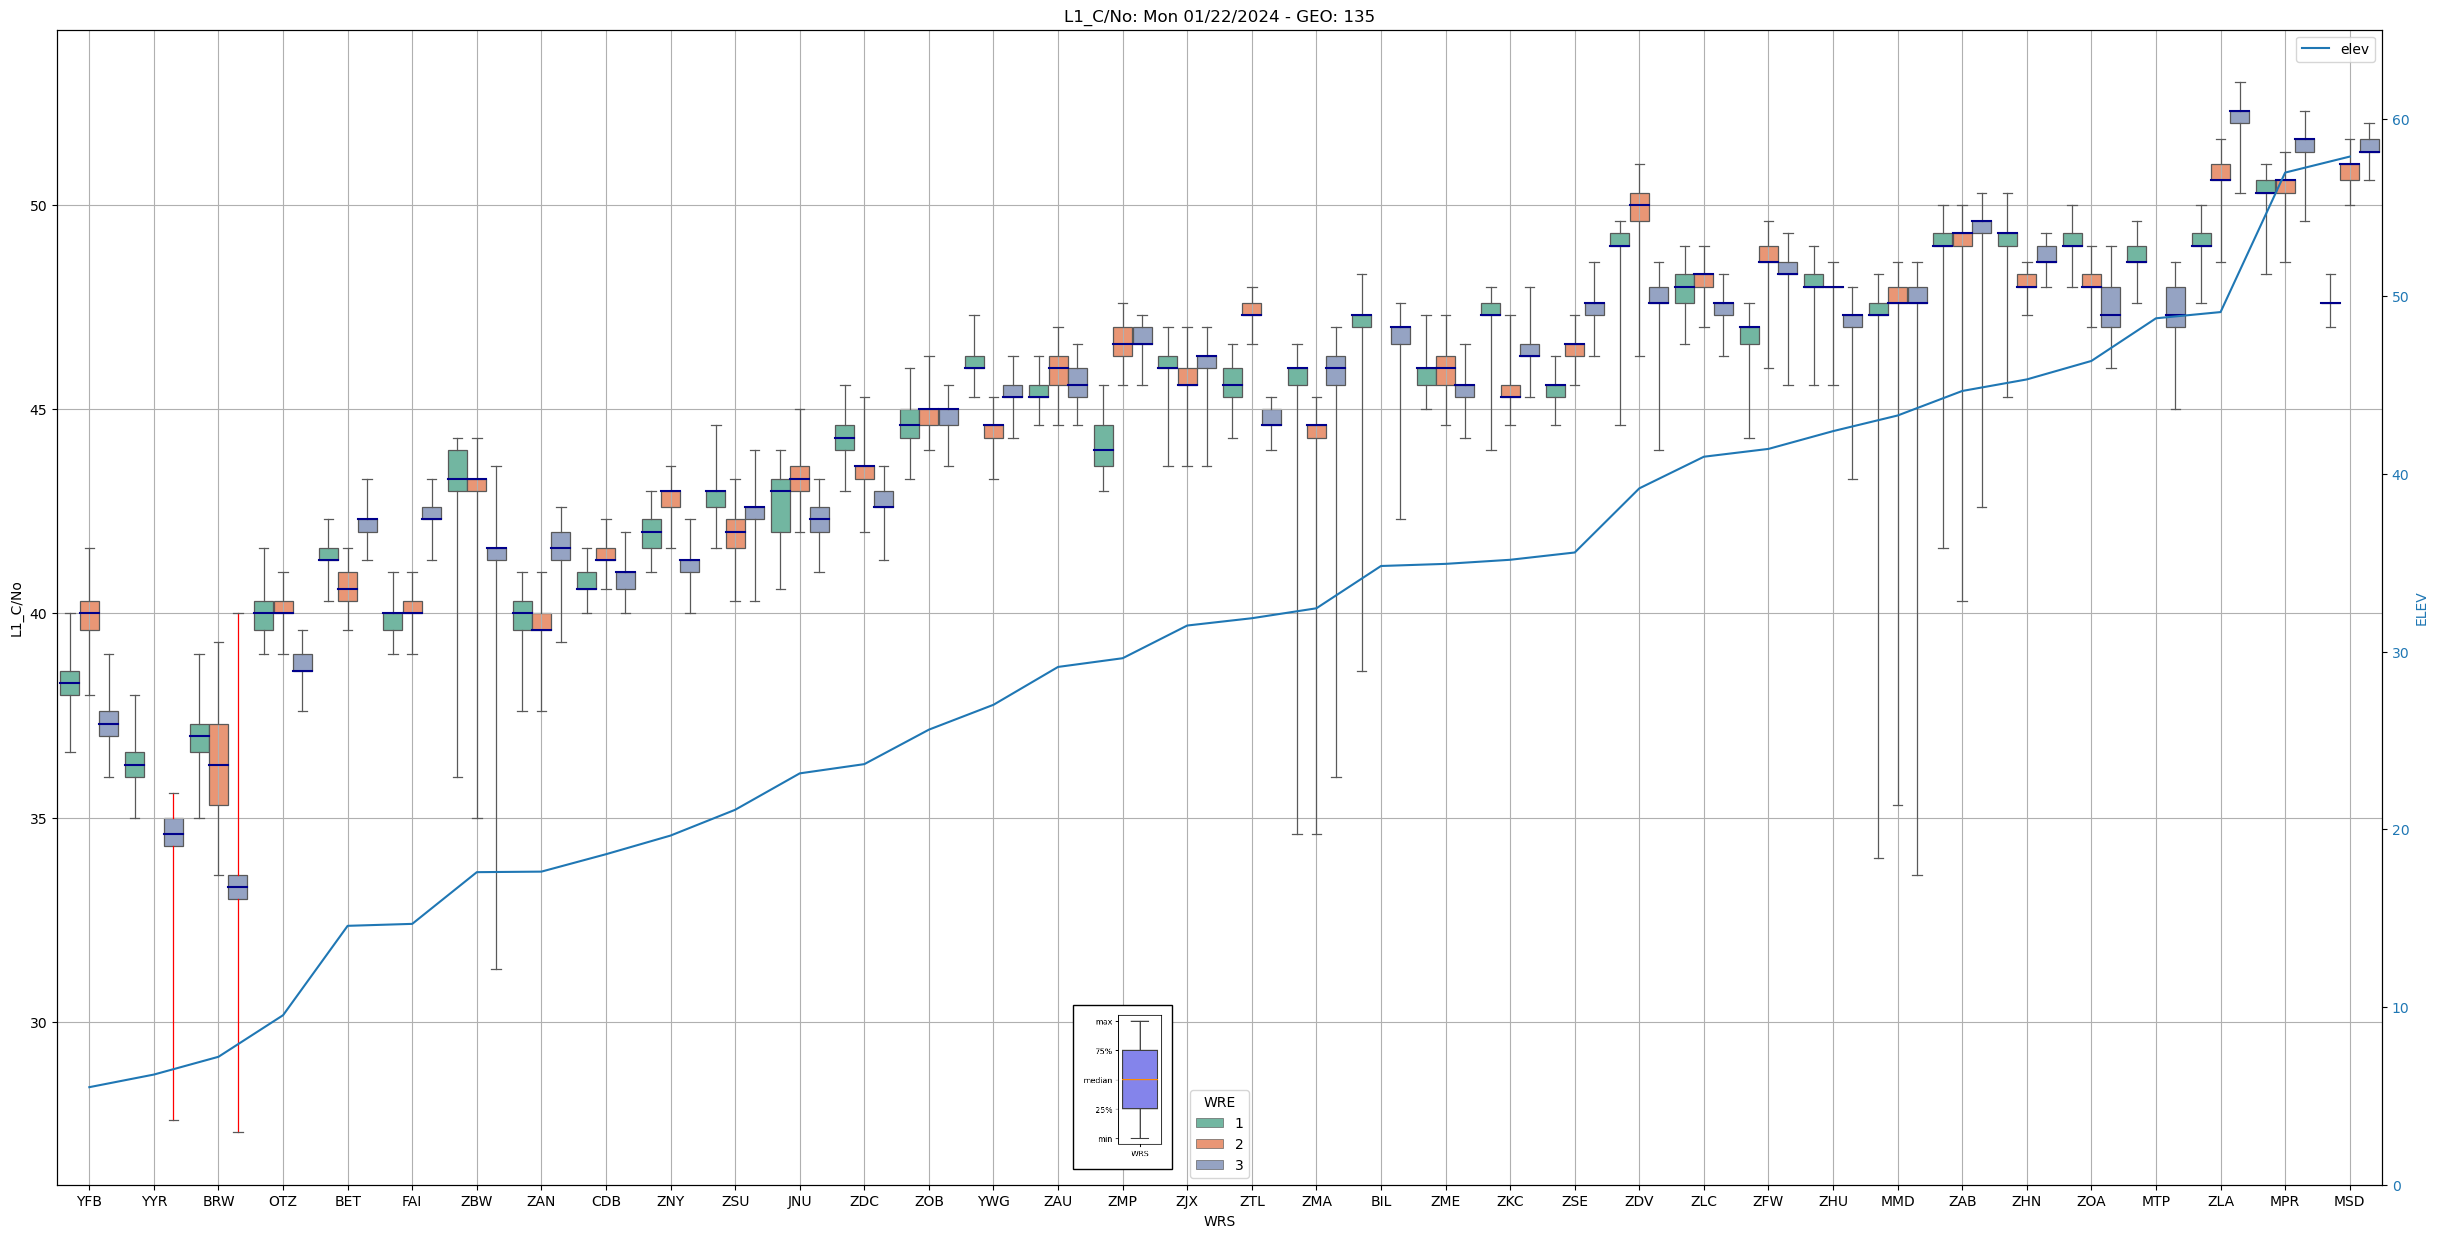The image size is (2439, 1238).
Task: Click the boxplot explanation inset diagram
Action: click(x=1122, y=1087)
